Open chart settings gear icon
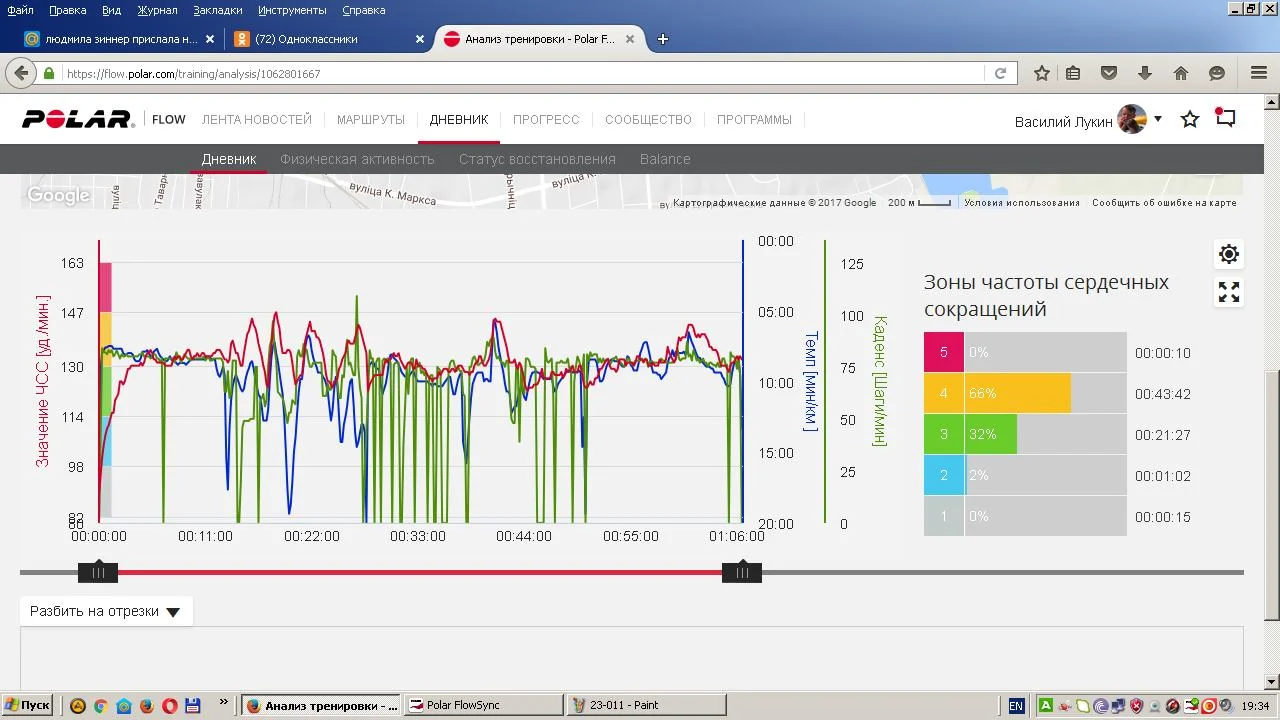 tap(1229, 254)
